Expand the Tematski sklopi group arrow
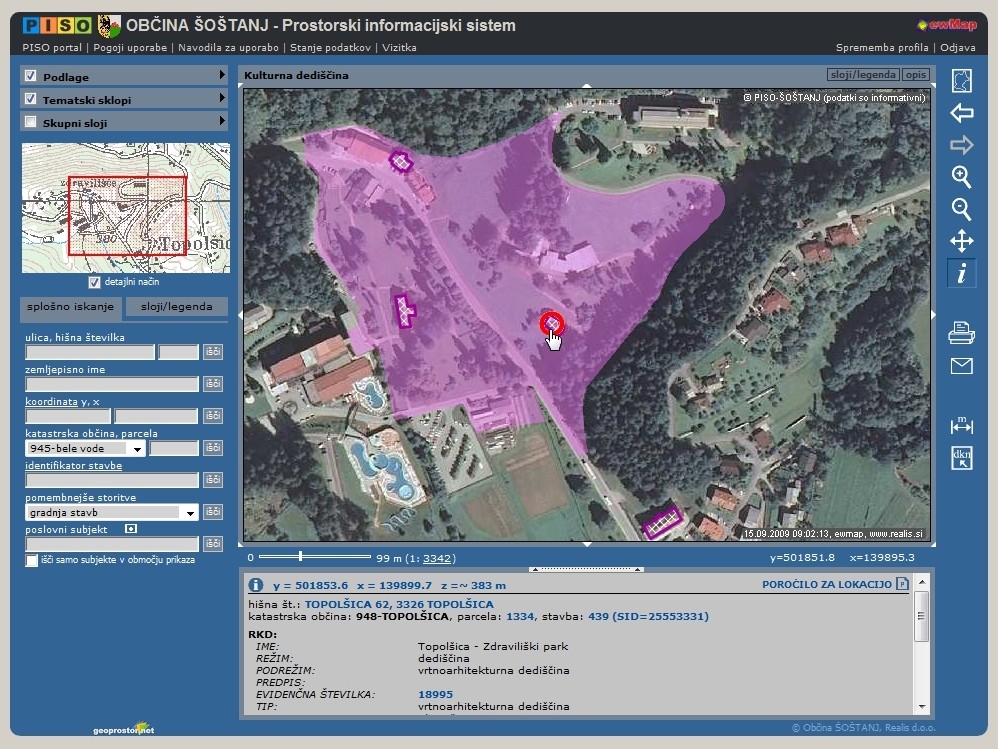The width and height of the screenshot is (998, 749). point(222,98)
